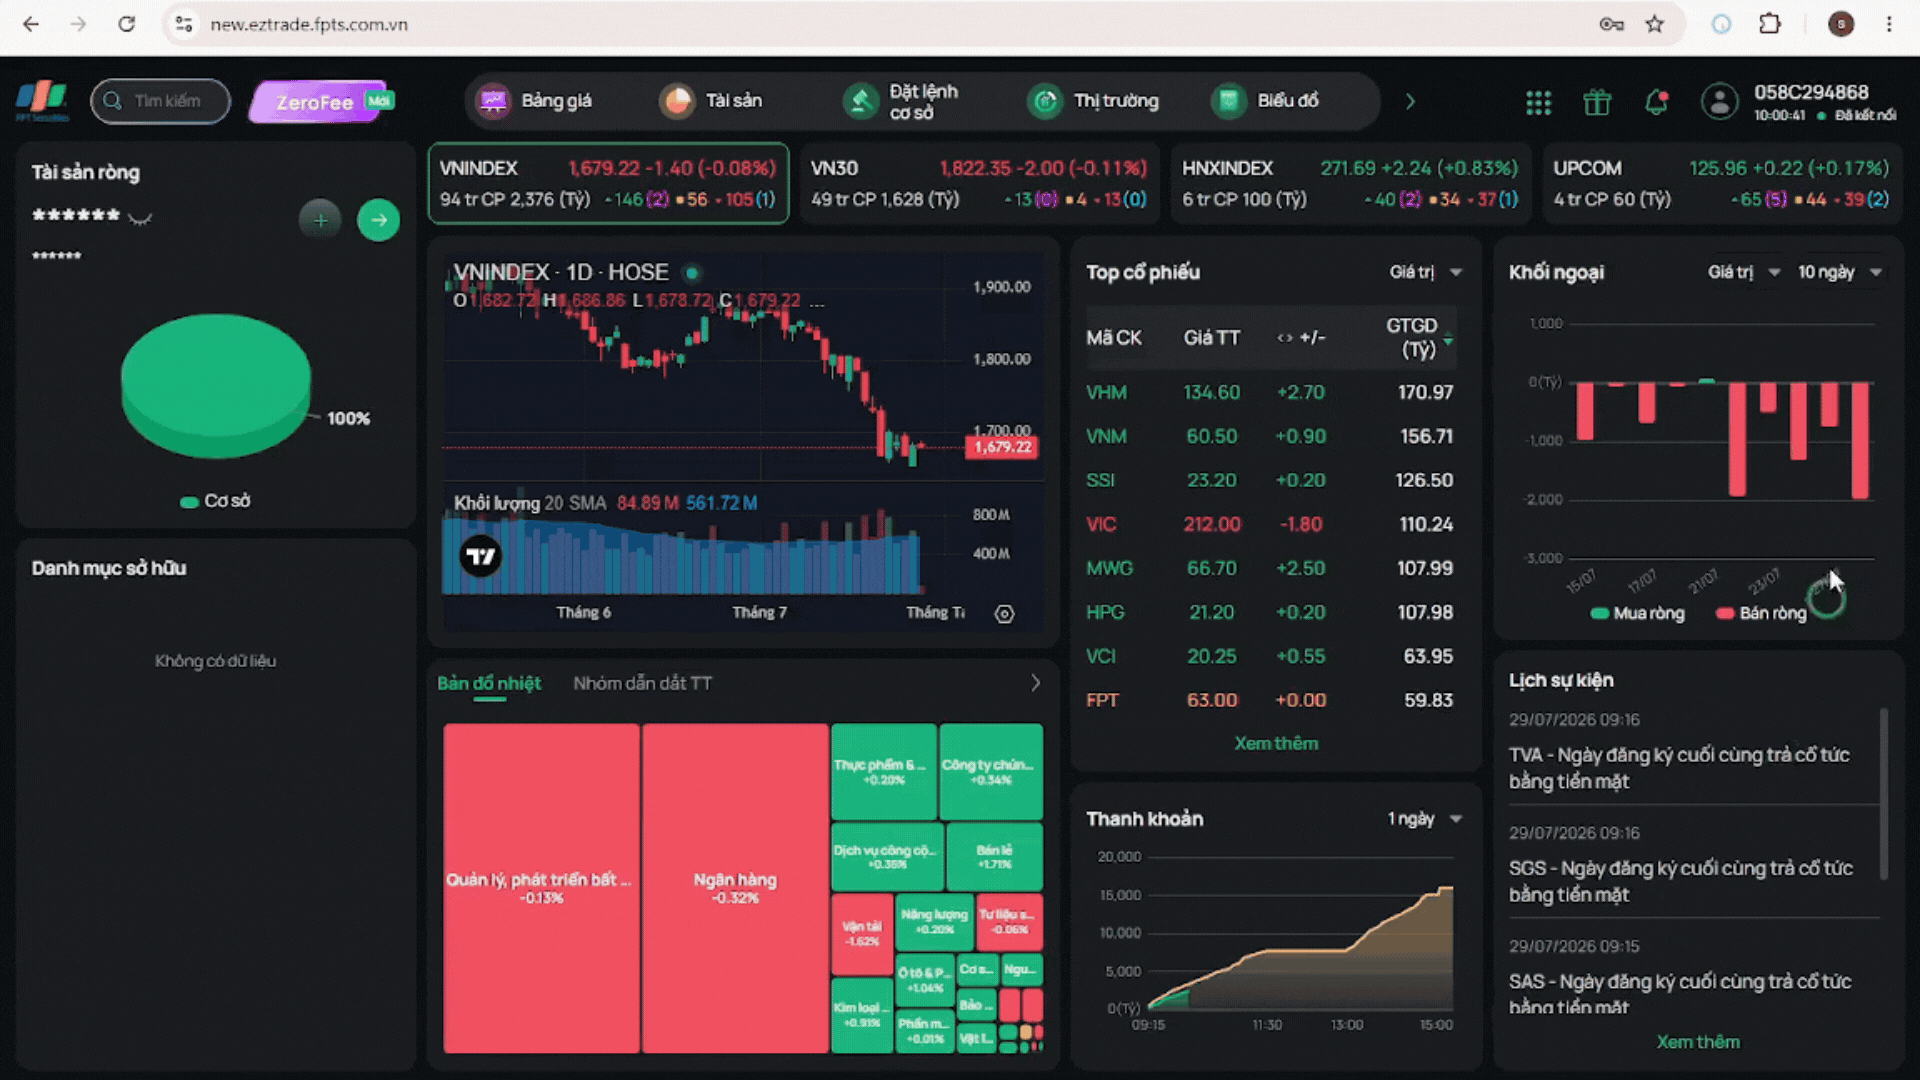The width and height of the screenshot is (1920, 1080).
Task: Toggle Mua ròng legend series
Action: point(1638,613)
